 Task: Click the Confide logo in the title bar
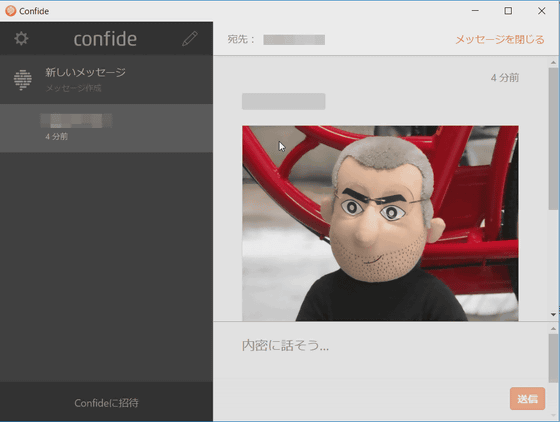[10, 11]
